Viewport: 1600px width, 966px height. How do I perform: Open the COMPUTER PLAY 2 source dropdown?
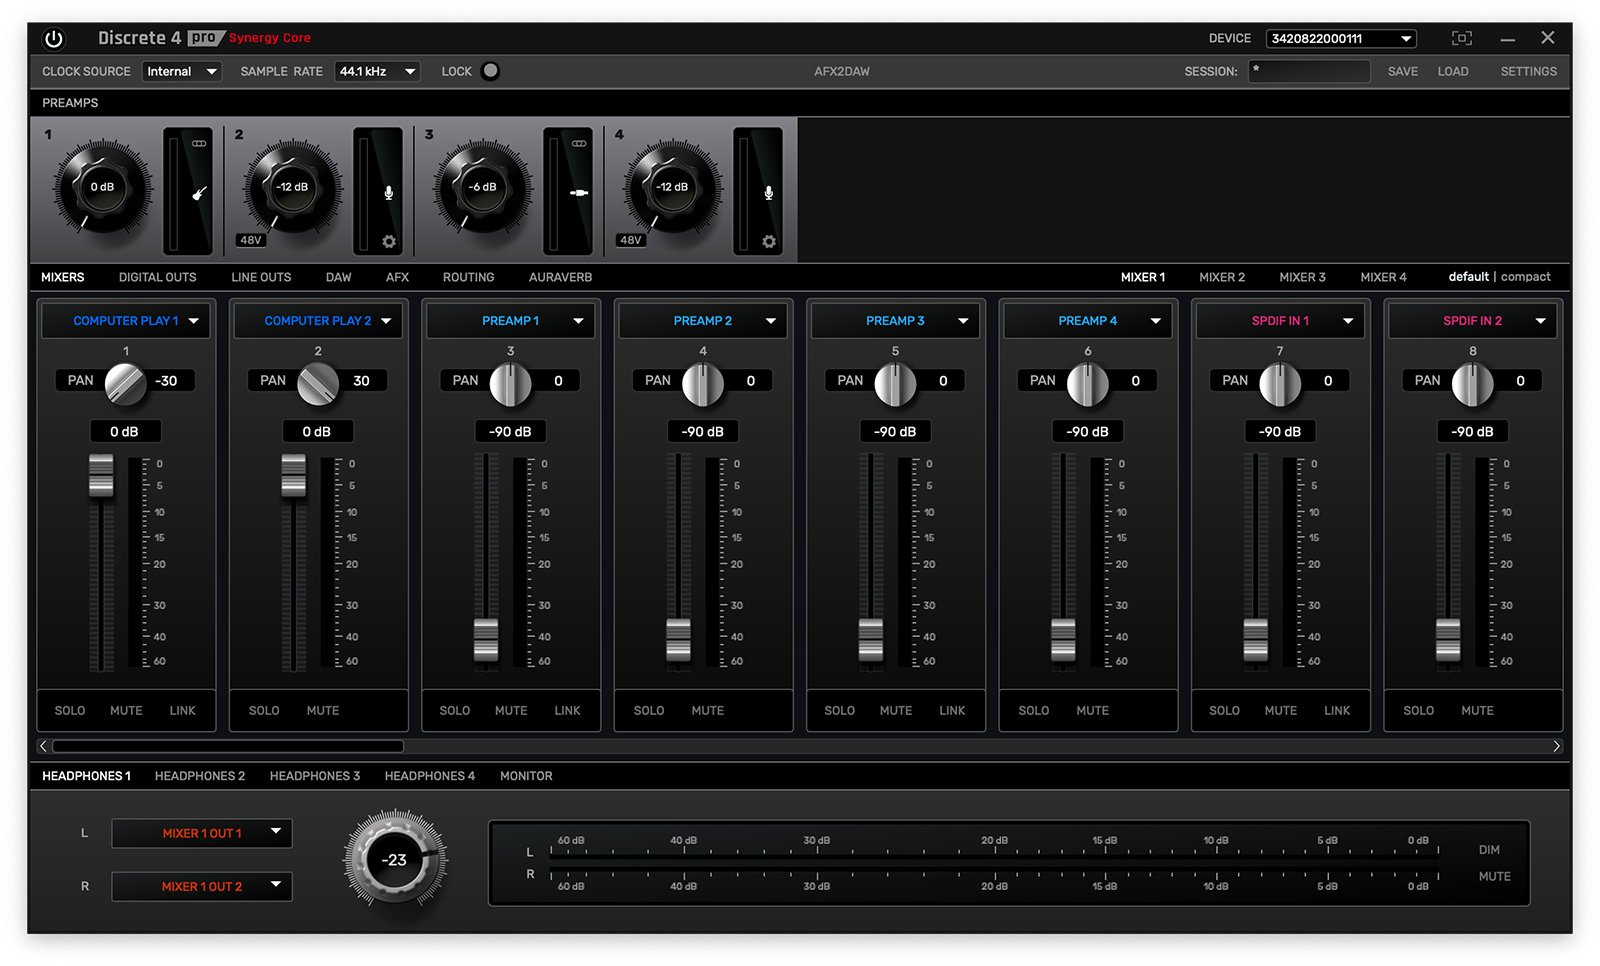tap(318, 321)
